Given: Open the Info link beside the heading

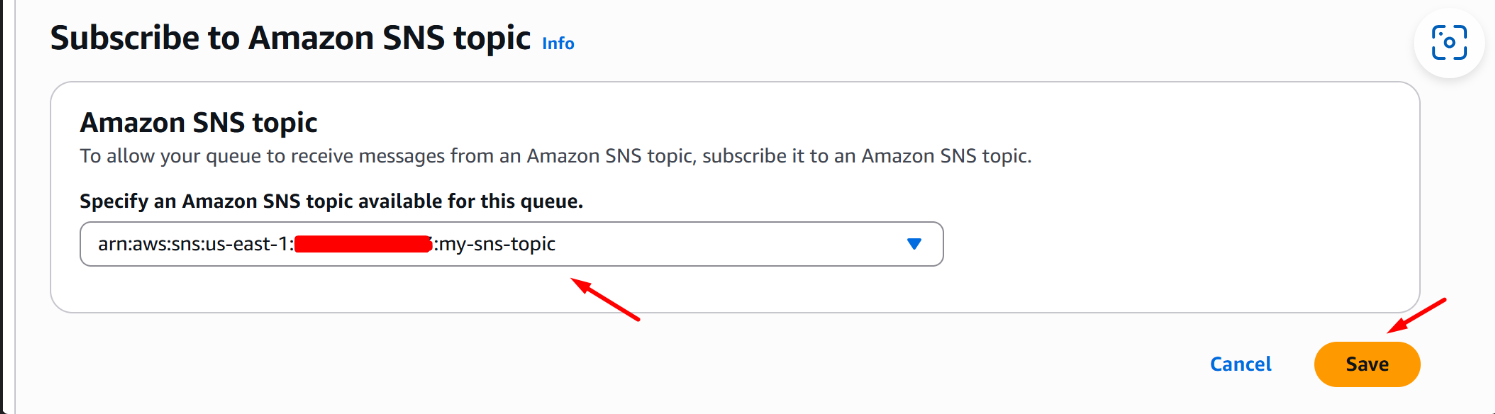Looking at the screenshot, I should 558,43.
